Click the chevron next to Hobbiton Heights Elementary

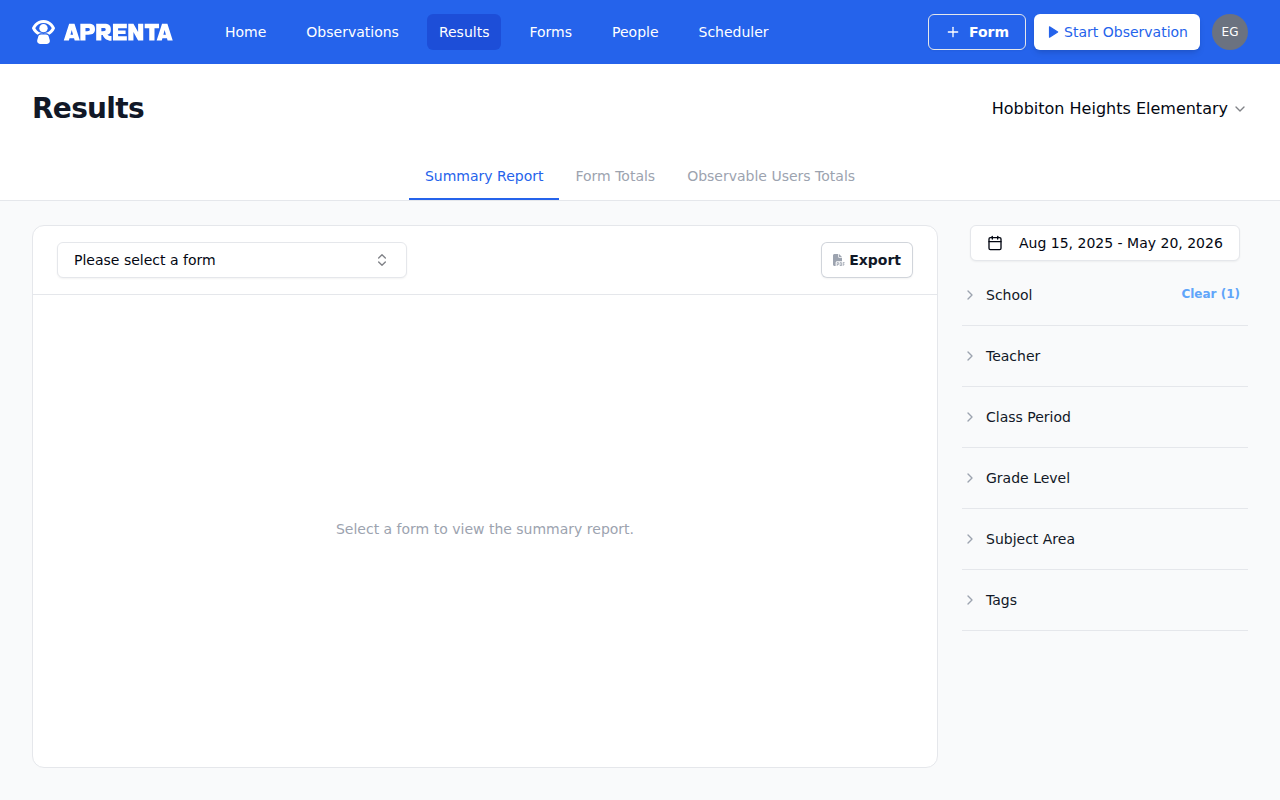[x=1240, y=108]
